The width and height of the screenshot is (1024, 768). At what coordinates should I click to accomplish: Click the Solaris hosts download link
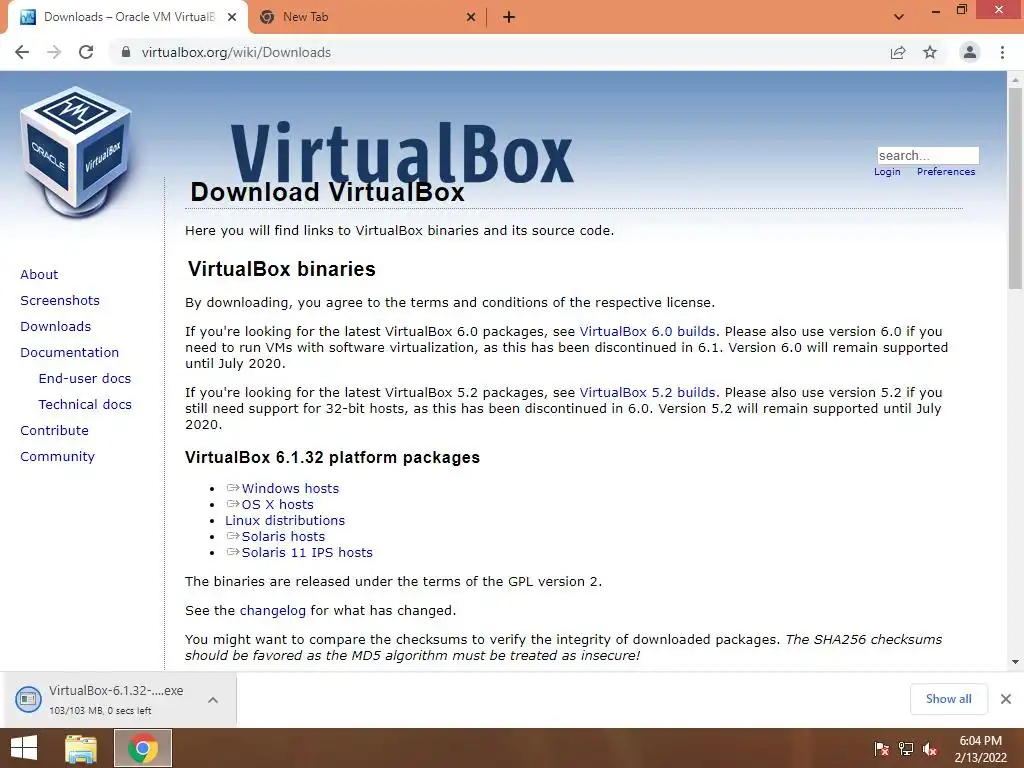click(283, 536)
